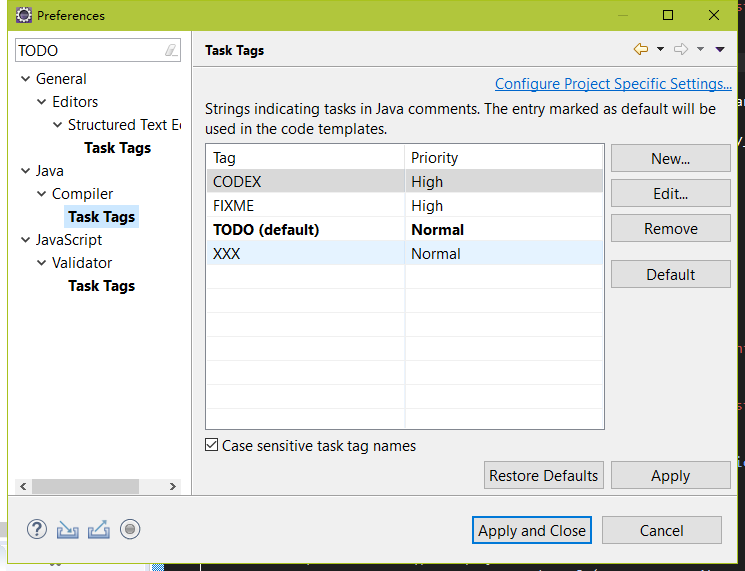Collapse the General tree node
Viewport: 745px width, 571px height.
point(25,78)
